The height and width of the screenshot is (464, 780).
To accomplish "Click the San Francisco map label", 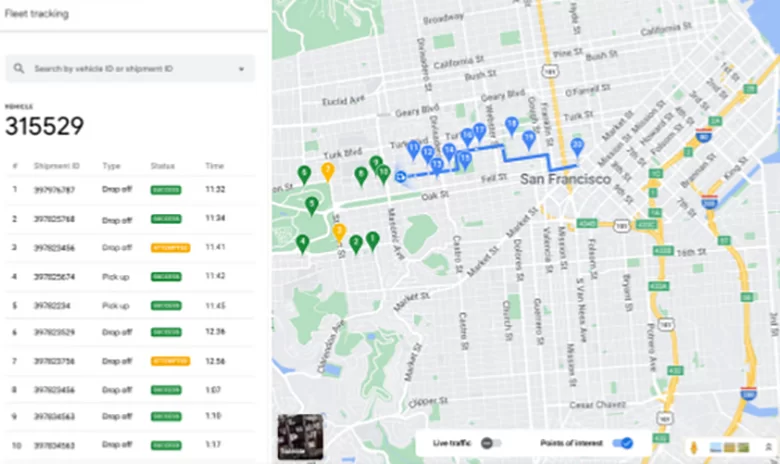I will pyautogui.click(x=565, y=179).
